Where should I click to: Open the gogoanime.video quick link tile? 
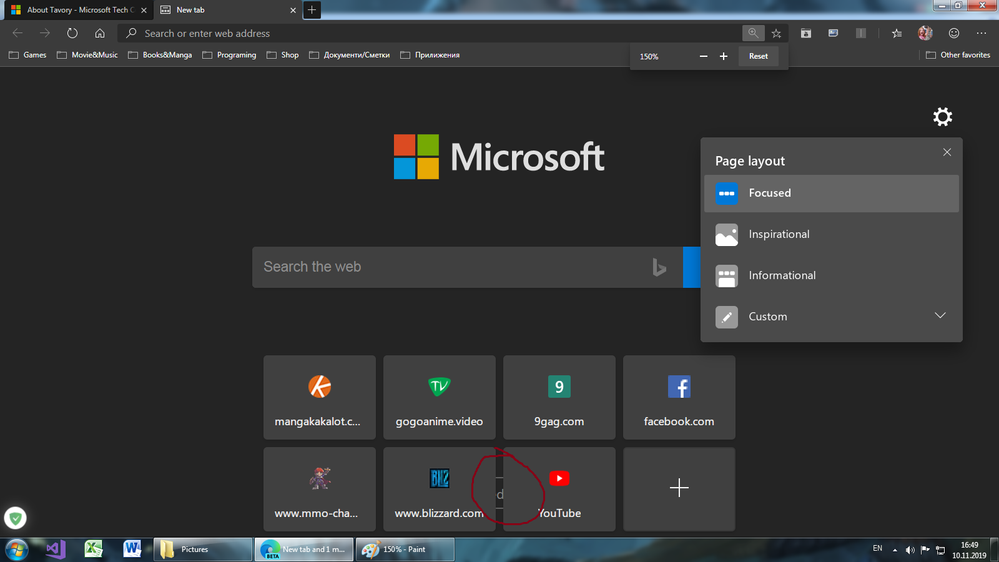pos(439,398)
